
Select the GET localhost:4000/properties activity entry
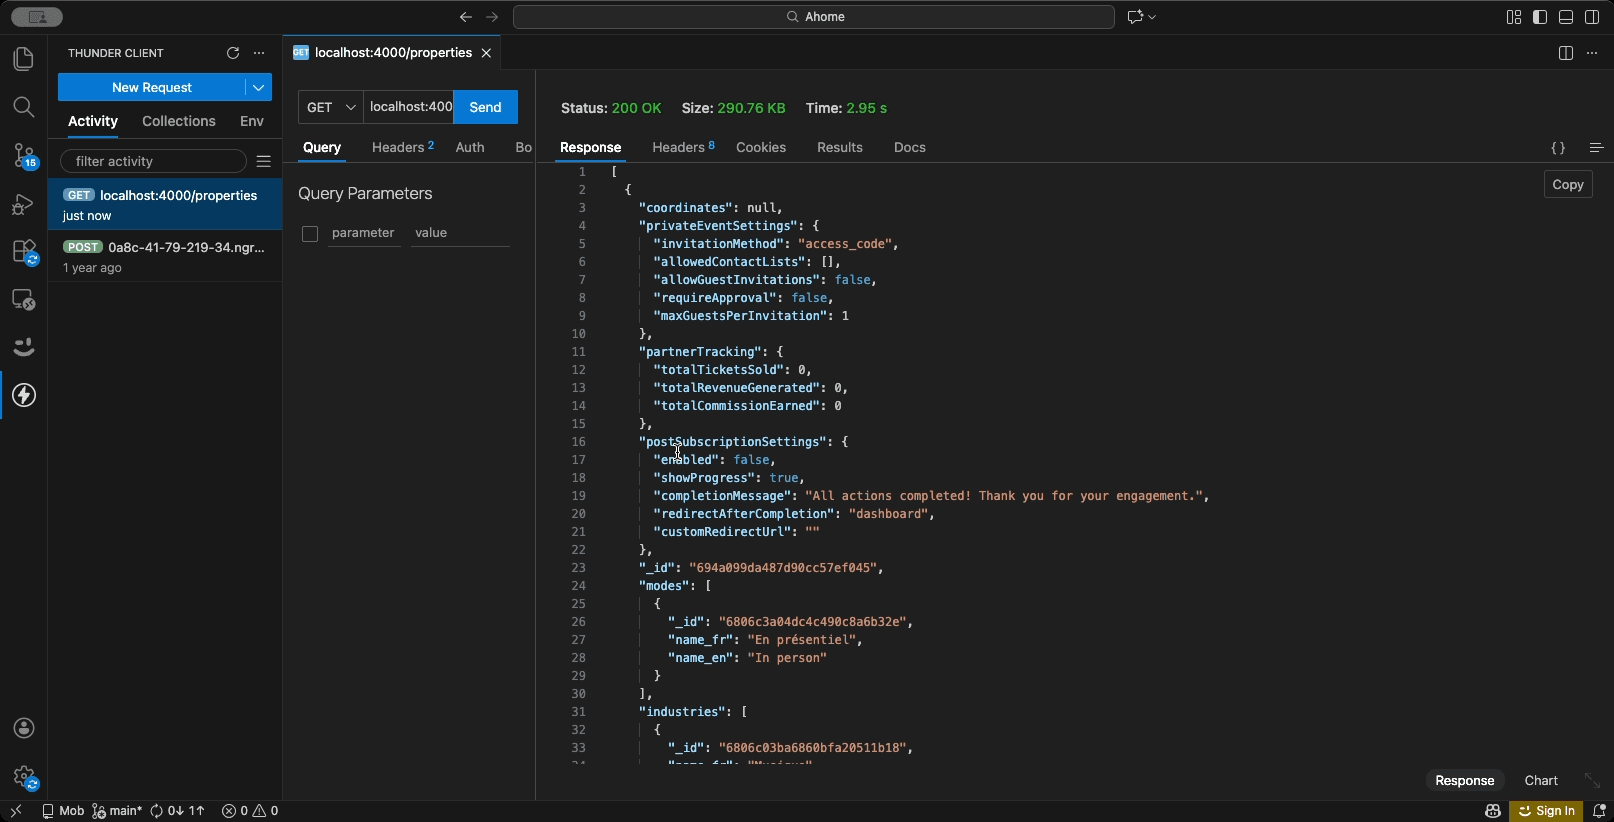point(165,204)
